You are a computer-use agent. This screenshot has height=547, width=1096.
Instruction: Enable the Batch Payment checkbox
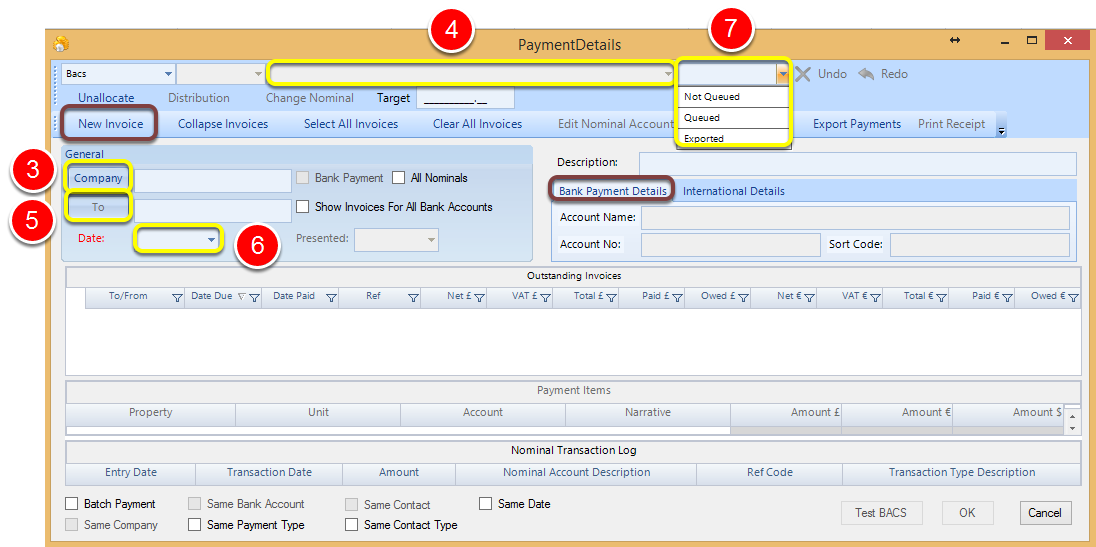71,504
